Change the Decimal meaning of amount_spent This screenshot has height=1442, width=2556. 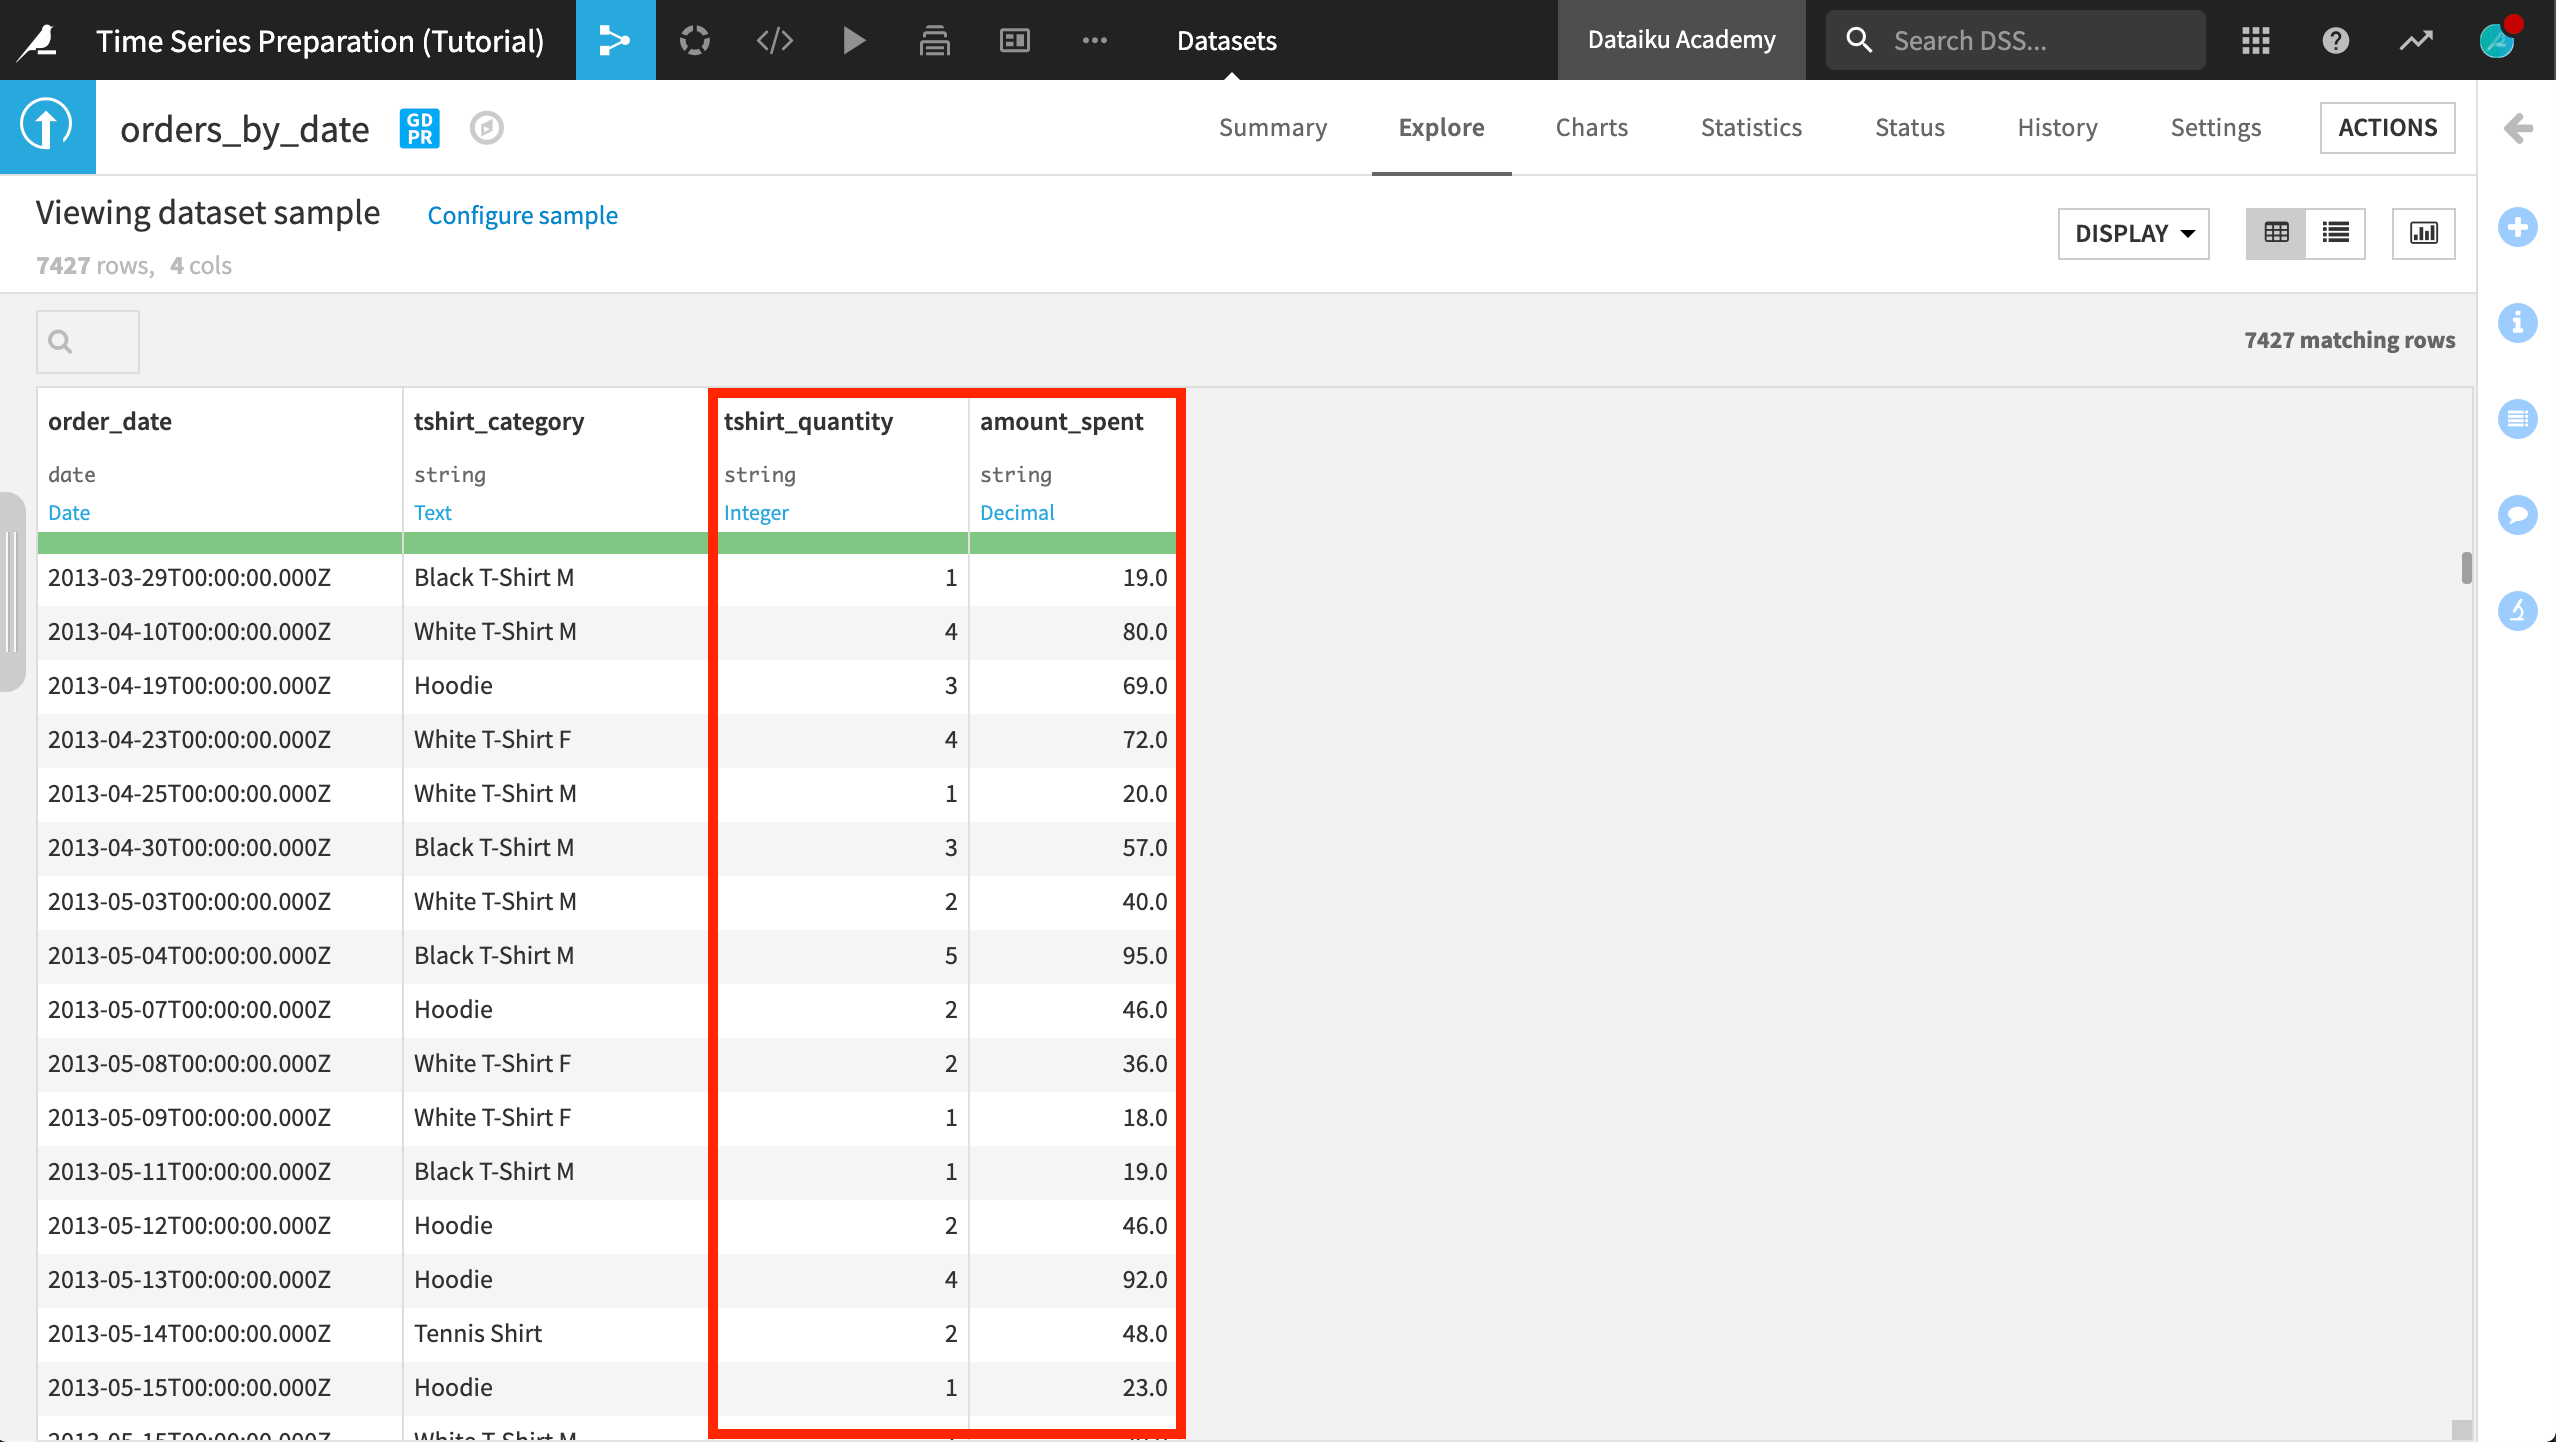pos(1017,512)
